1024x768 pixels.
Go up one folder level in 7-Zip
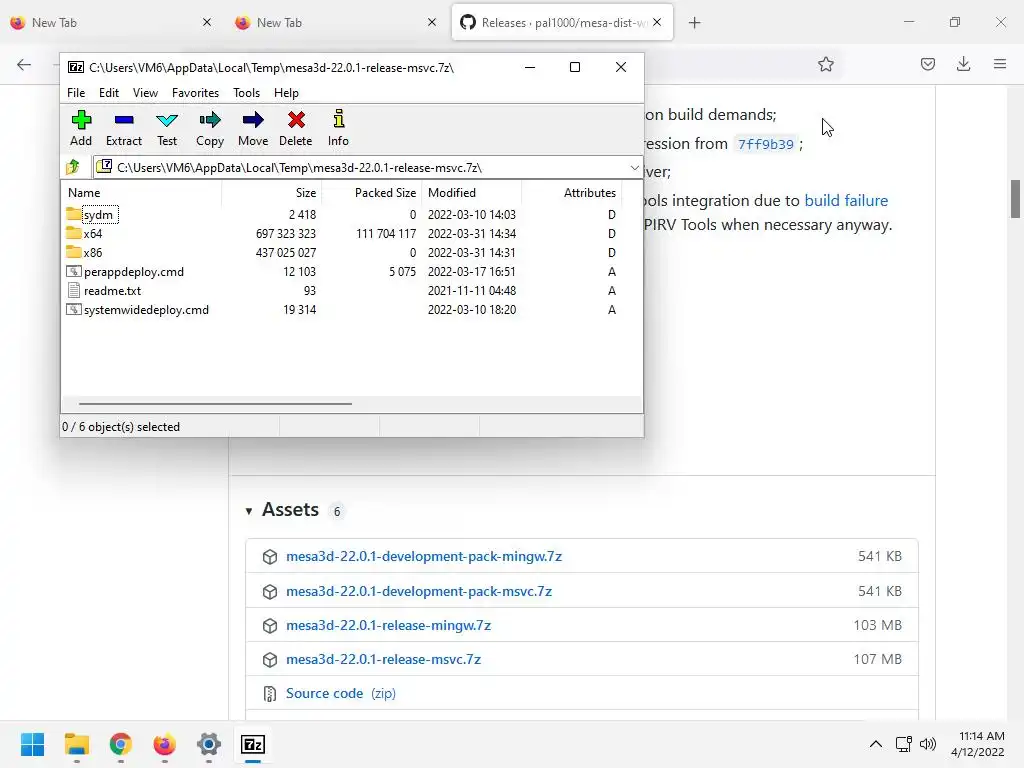tap(73, 167)
